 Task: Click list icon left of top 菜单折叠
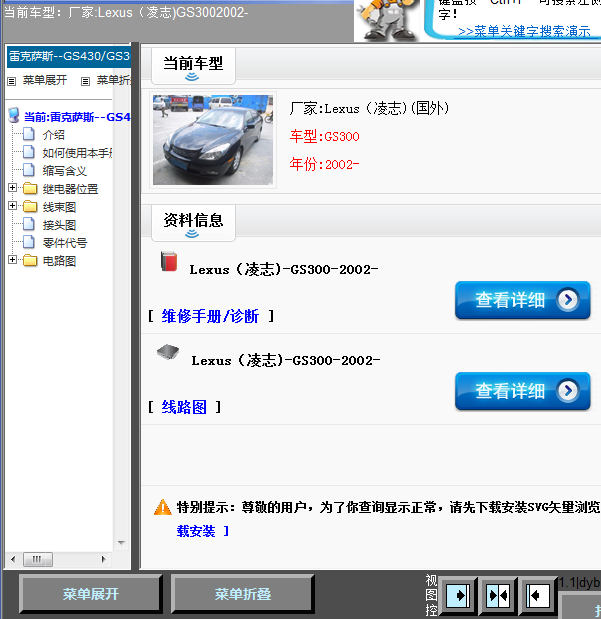85,81
